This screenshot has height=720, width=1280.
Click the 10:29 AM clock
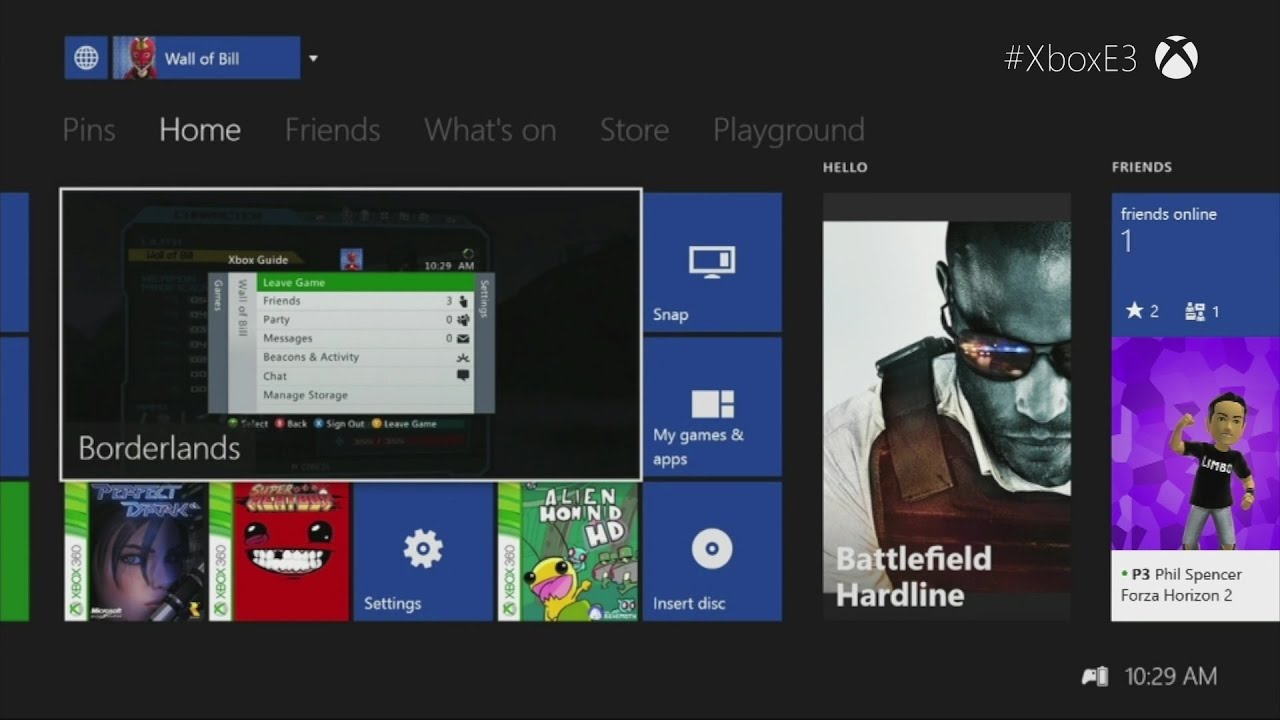pos(1171,677)
